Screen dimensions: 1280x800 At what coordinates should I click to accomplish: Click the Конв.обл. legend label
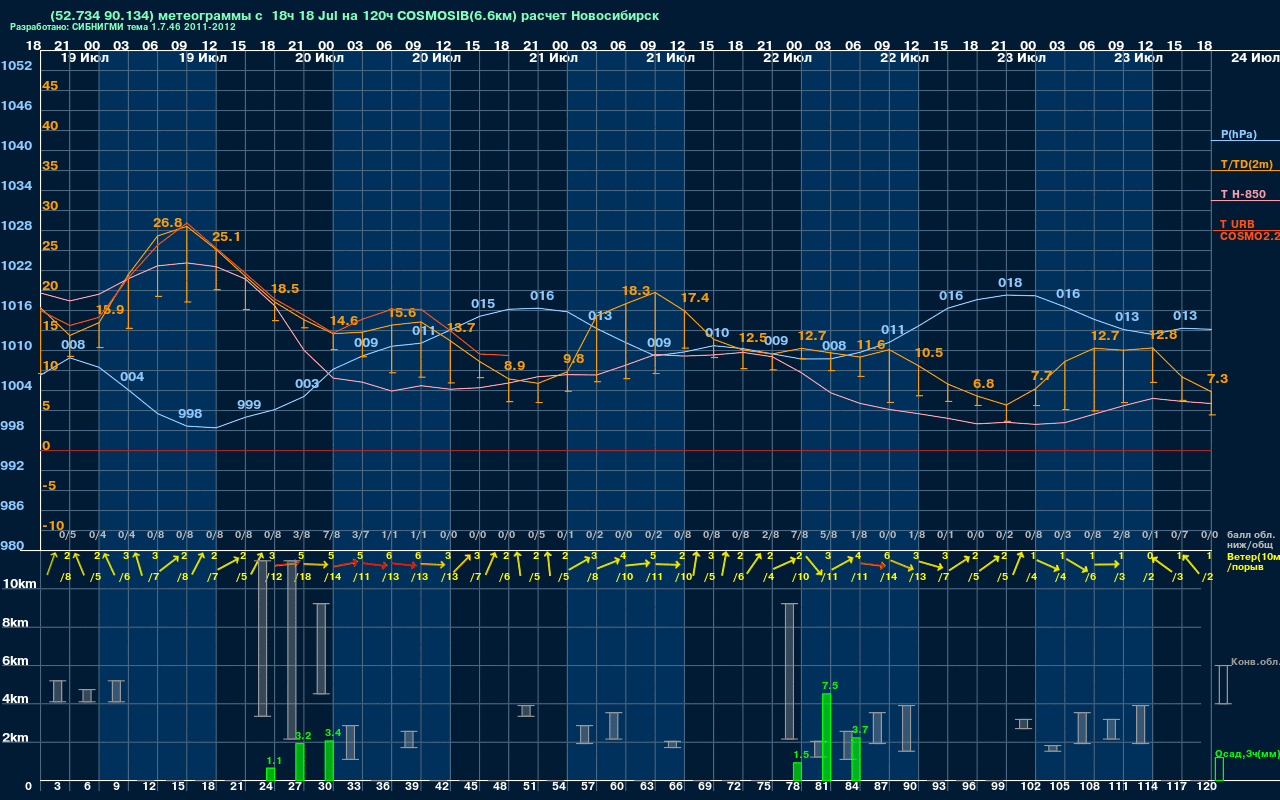[1254, 662]
